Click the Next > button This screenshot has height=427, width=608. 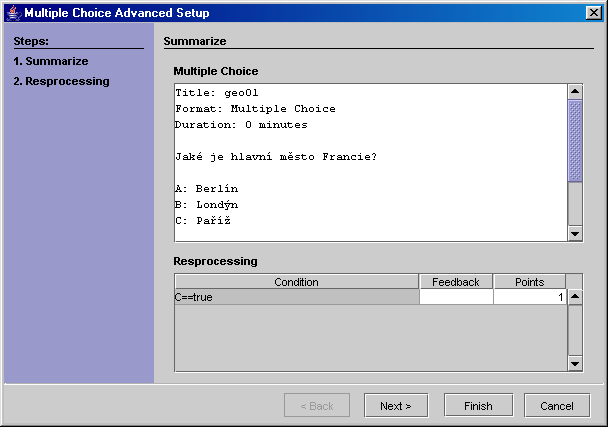(396, 406)
